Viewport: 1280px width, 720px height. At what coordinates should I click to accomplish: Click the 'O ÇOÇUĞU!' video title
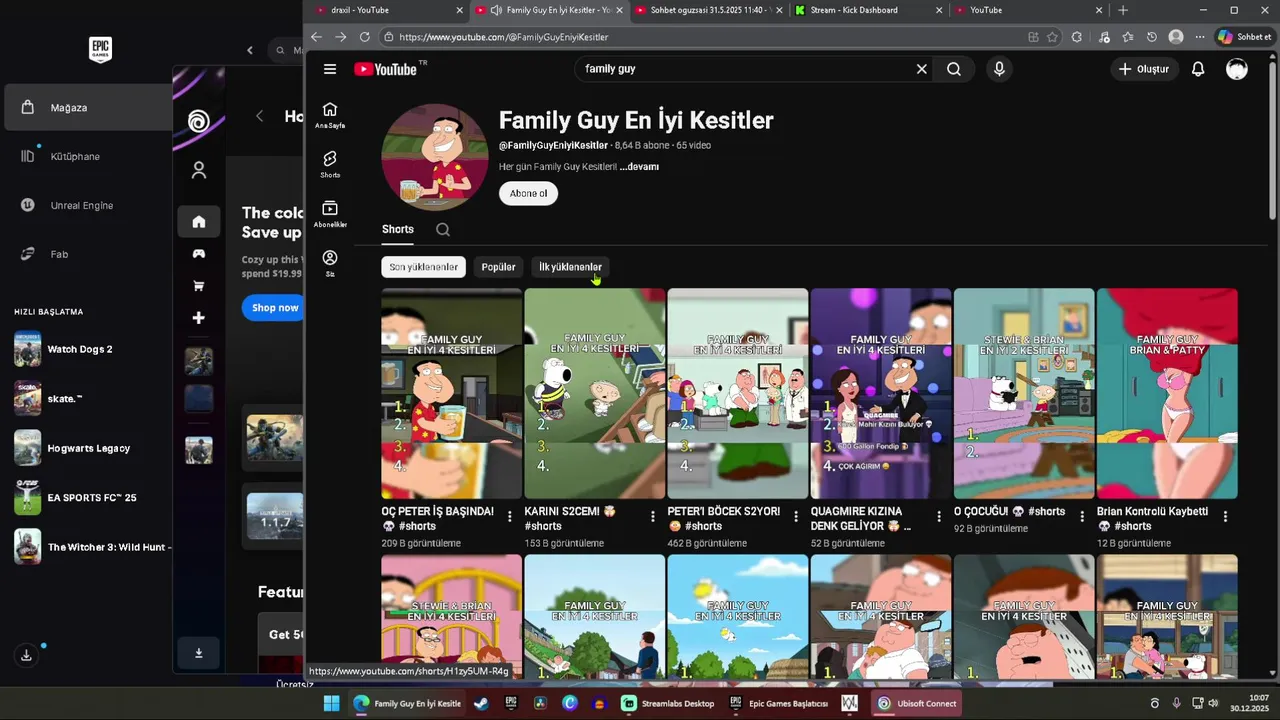(1009, 511)
